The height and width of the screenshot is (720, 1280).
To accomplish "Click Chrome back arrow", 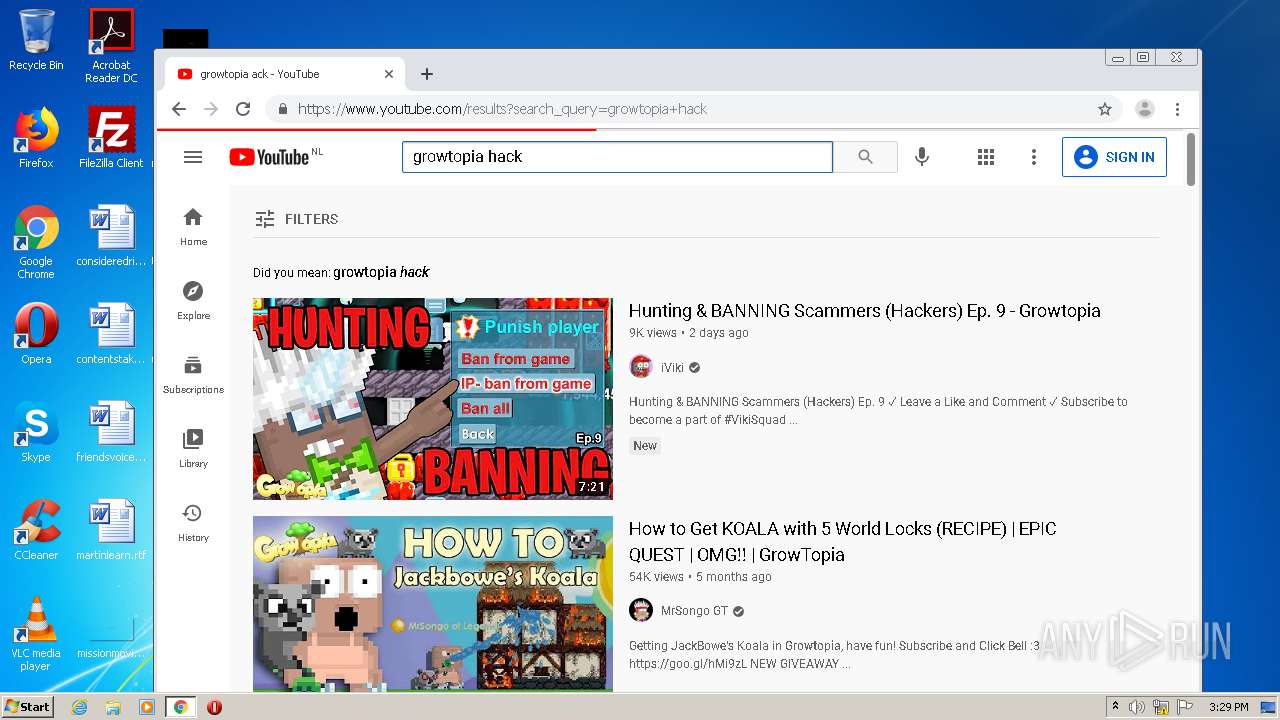I will click(179, 109).
